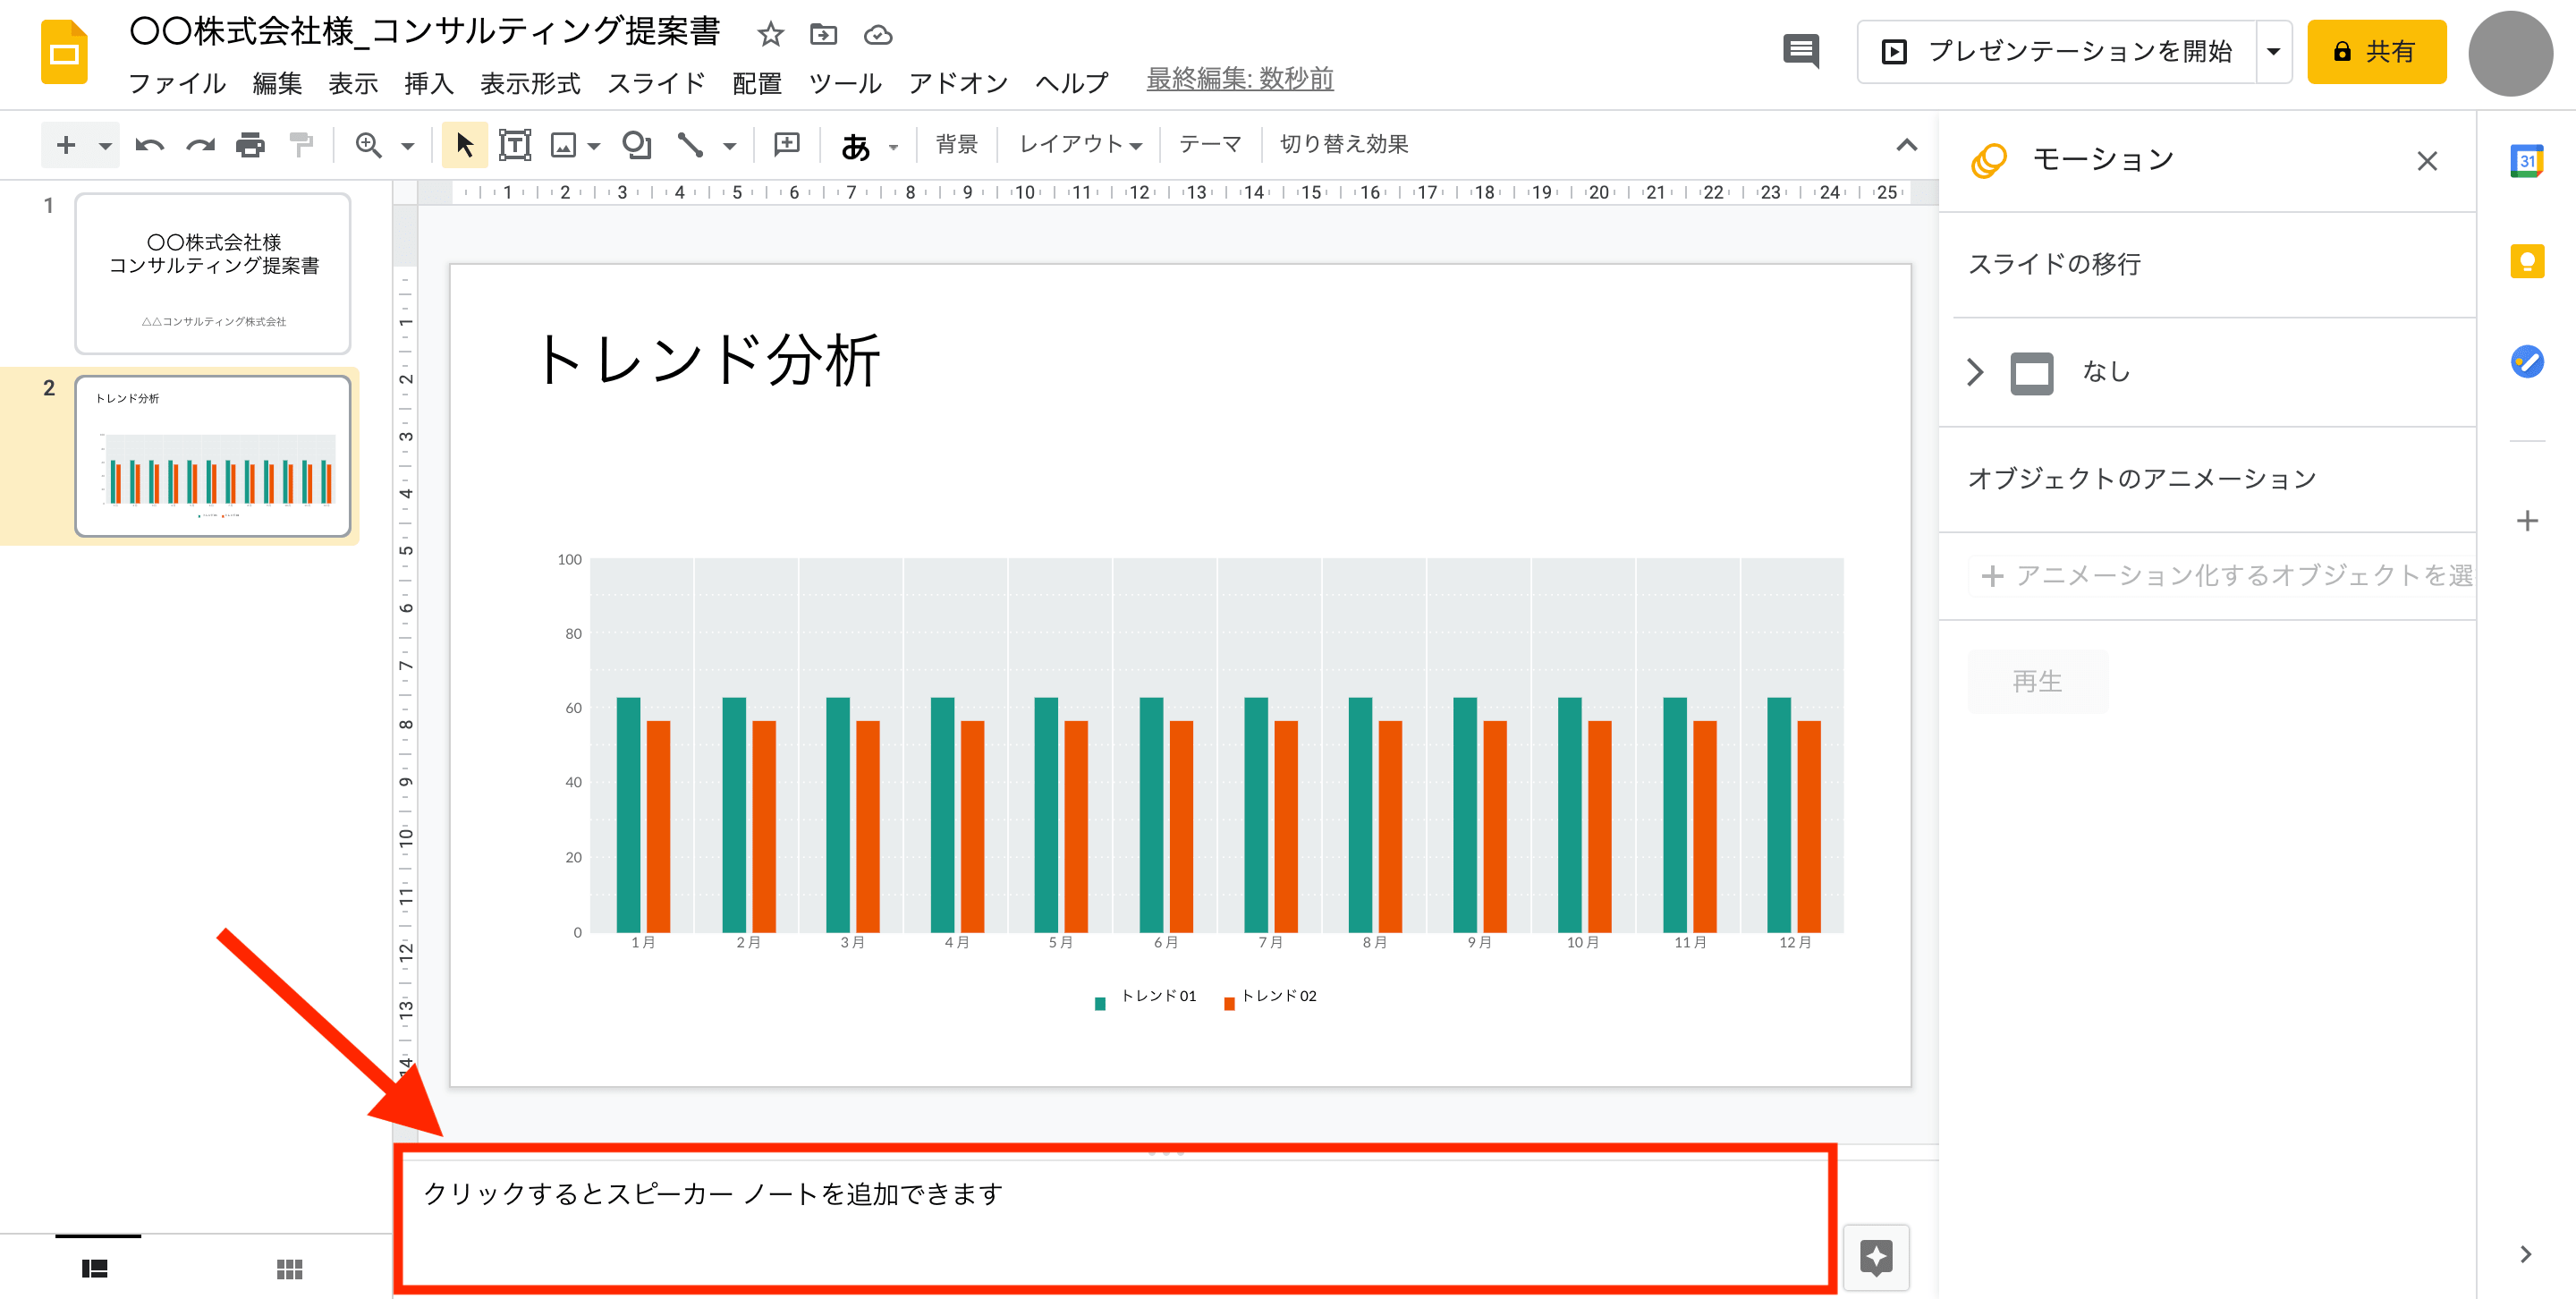Open the input tools dropdown arrow
The image size is (2576, 1299).
(x=893, y=148)
